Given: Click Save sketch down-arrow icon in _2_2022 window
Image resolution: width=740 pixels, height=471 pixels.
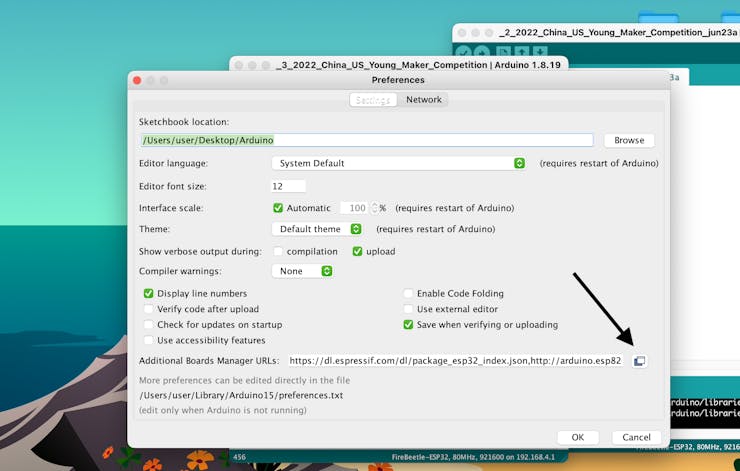Looking at the screenshot, I should click(x=539, y=52).
